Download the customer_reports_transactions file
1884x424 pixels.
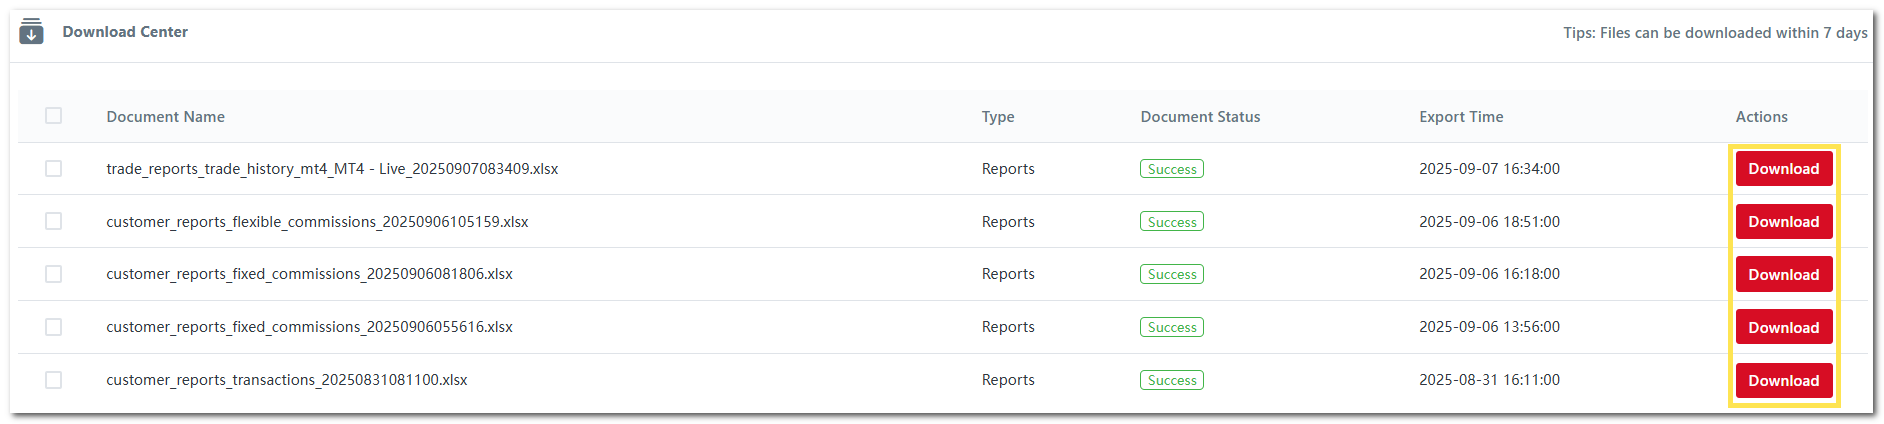[1783, 381]
